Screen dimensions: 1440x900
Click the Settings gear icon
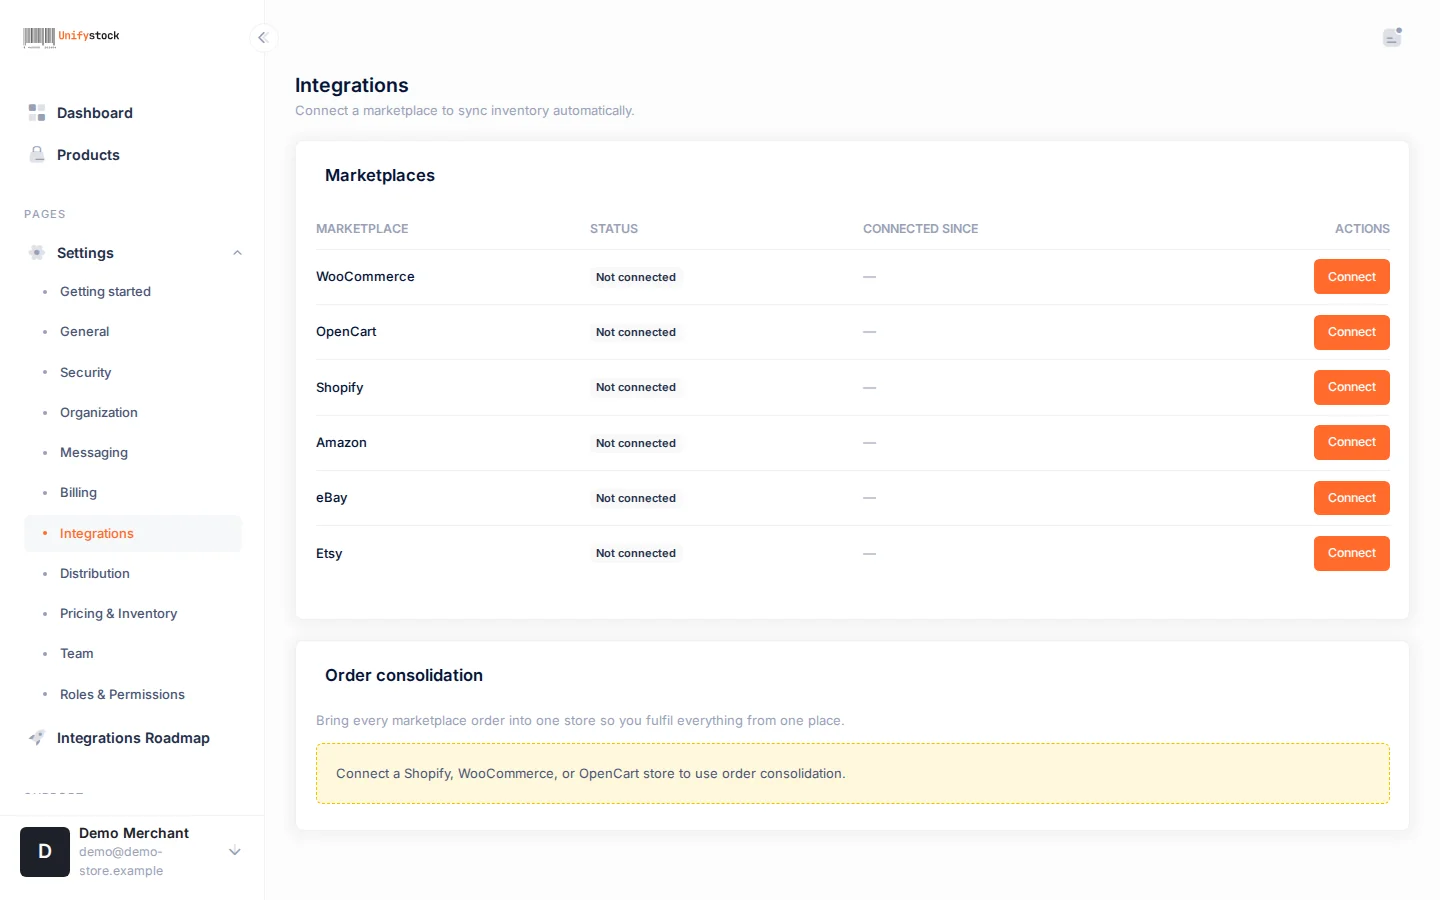point(37,253)
